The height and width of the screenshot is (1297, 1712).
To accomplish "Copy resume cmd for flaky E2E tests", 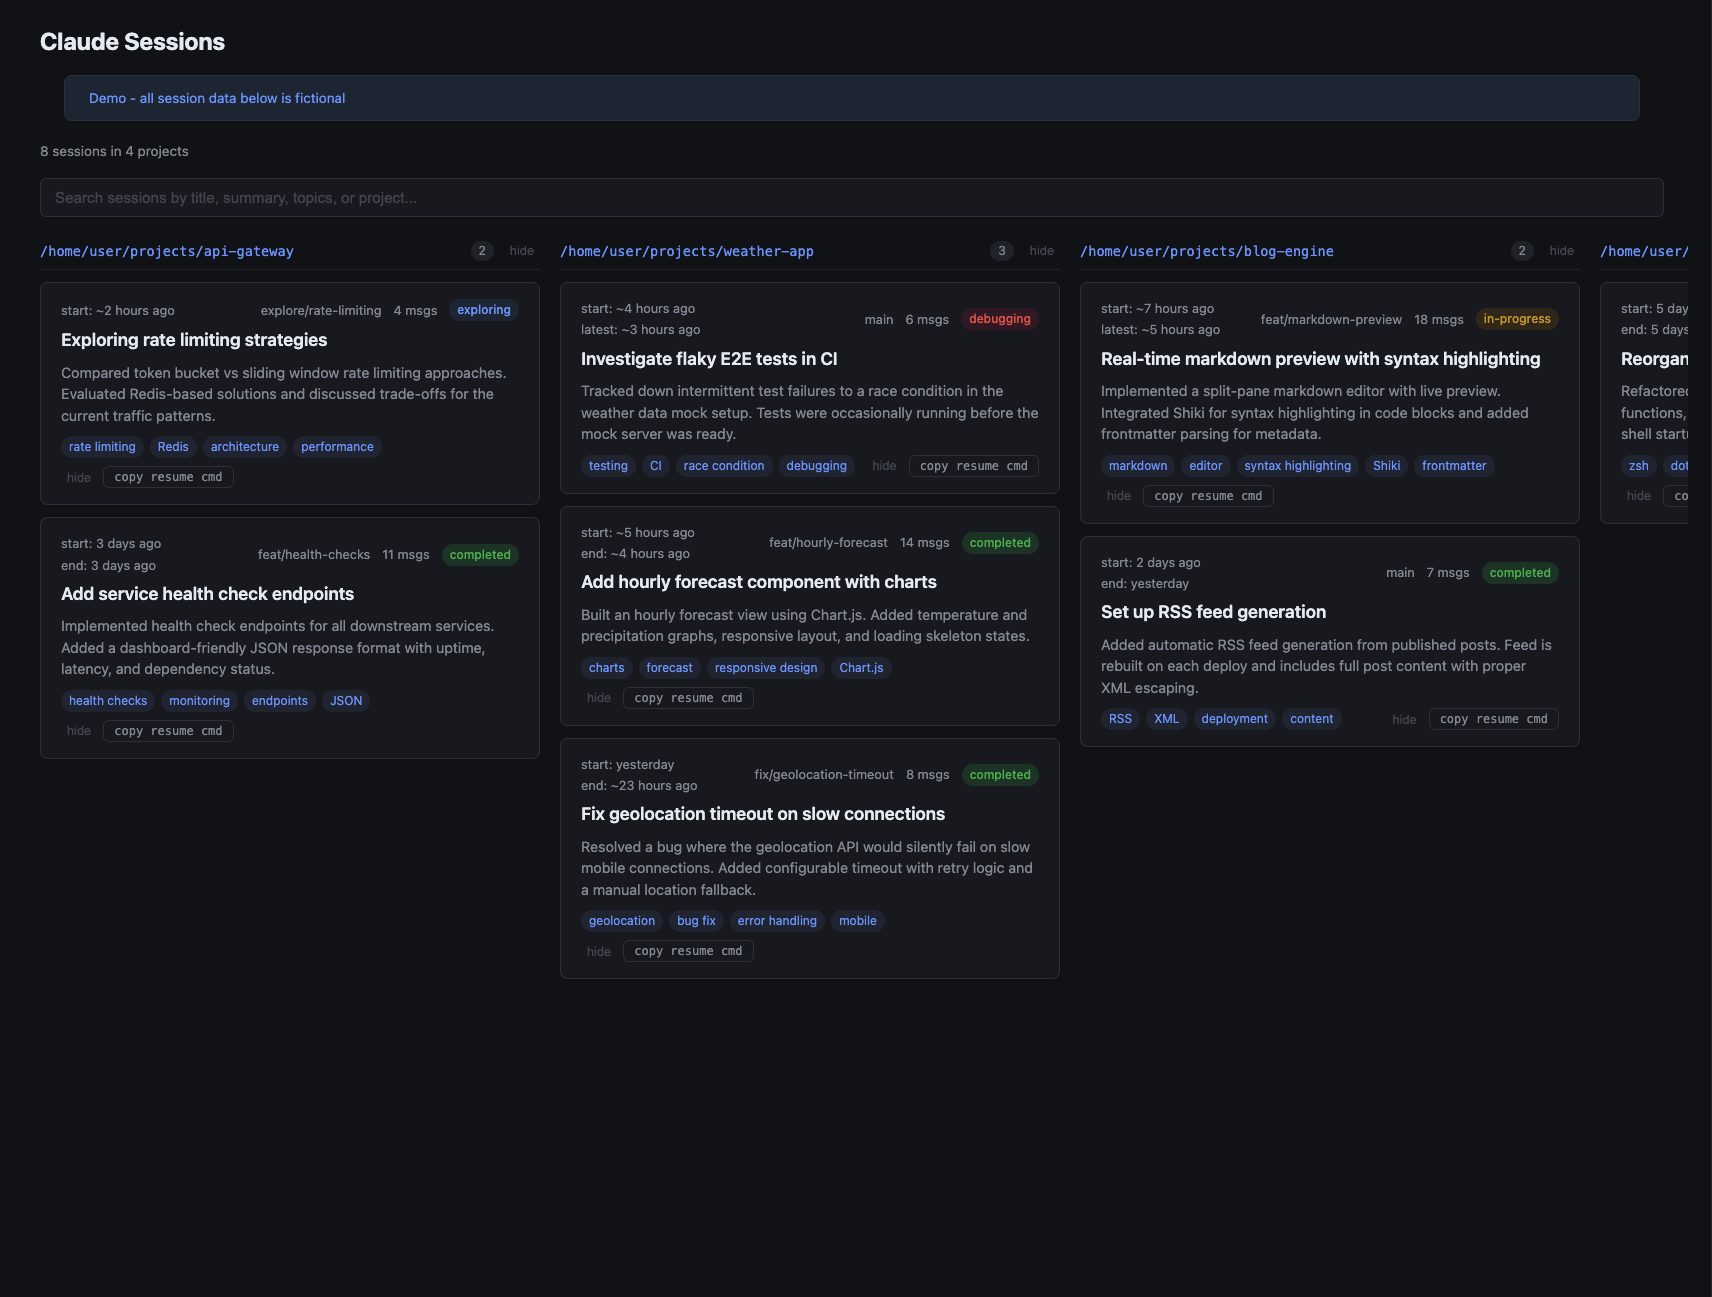I will pos(973,466).
